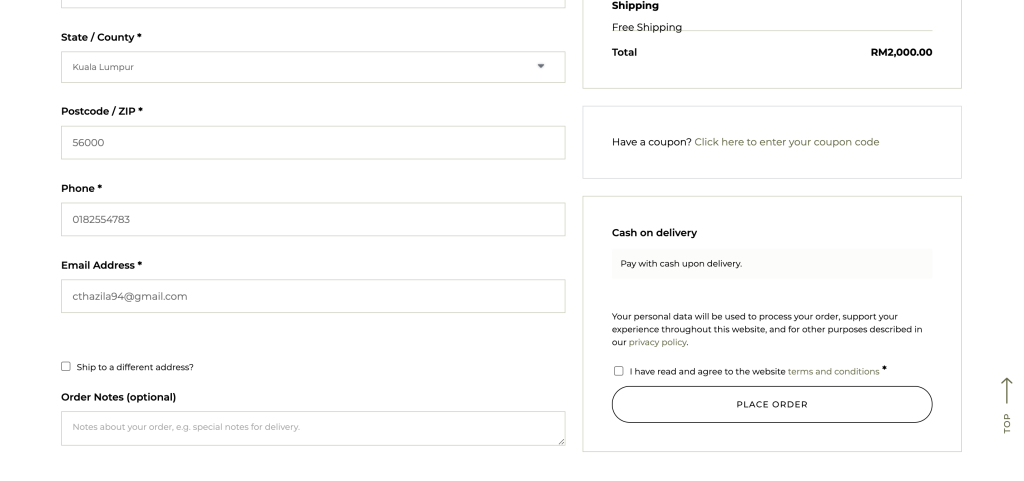Enable Ship to a different address checkbox
Image resolution: width=1024 pixels, height=481 pixels.
click(66, 366)
